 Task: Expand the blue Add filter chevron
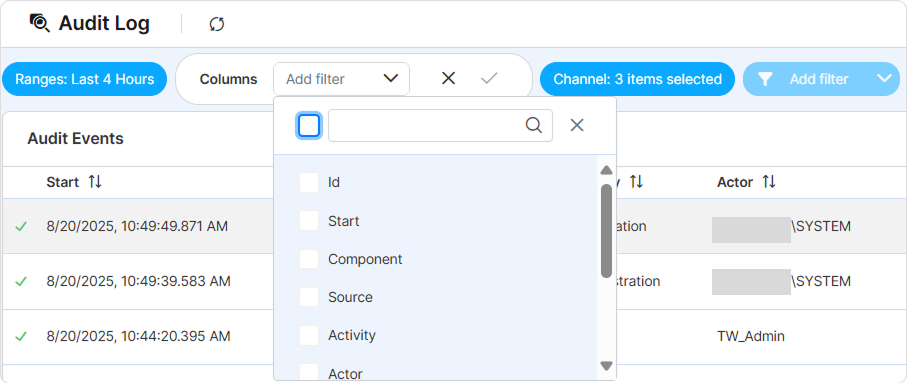coord(884,79)
